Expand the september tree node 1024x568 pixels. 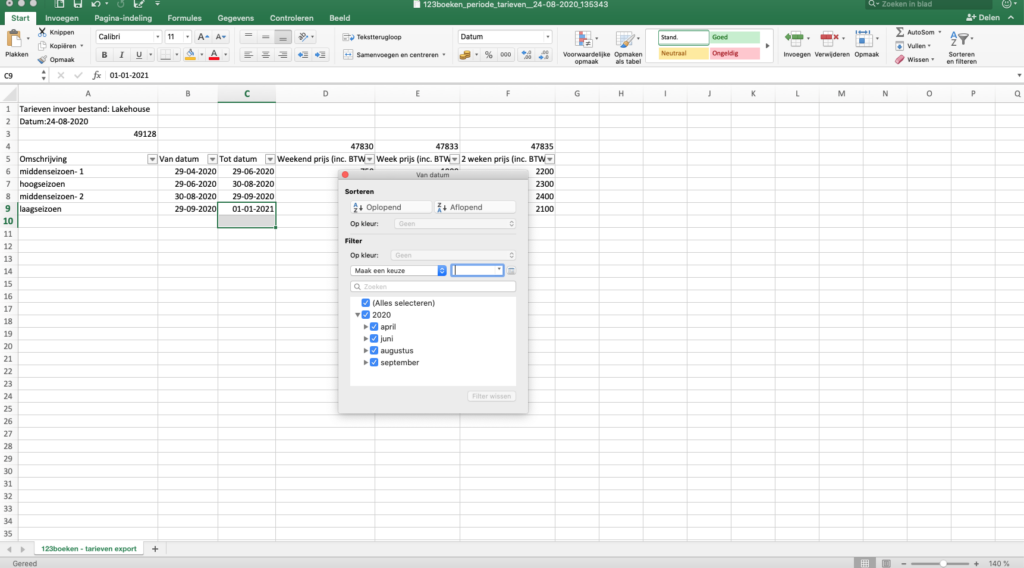click(x=366, y=362)
